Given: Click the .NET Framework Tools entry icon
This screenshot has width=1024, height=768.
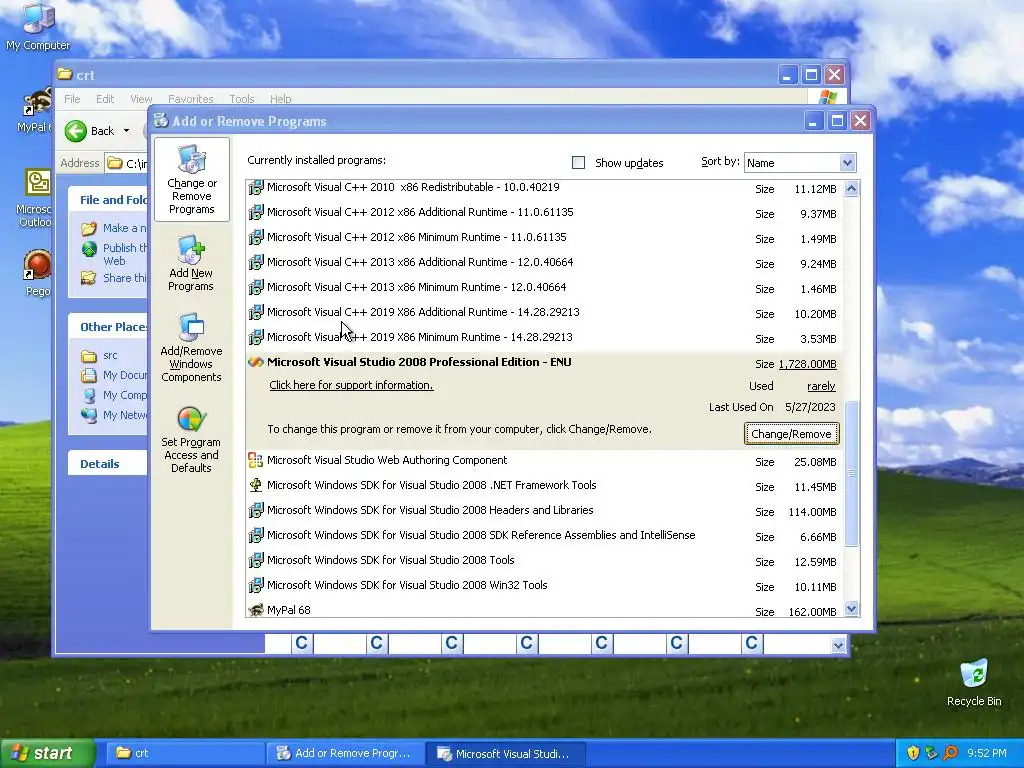Looking at the screenshot, I should (x=256, y=485).
